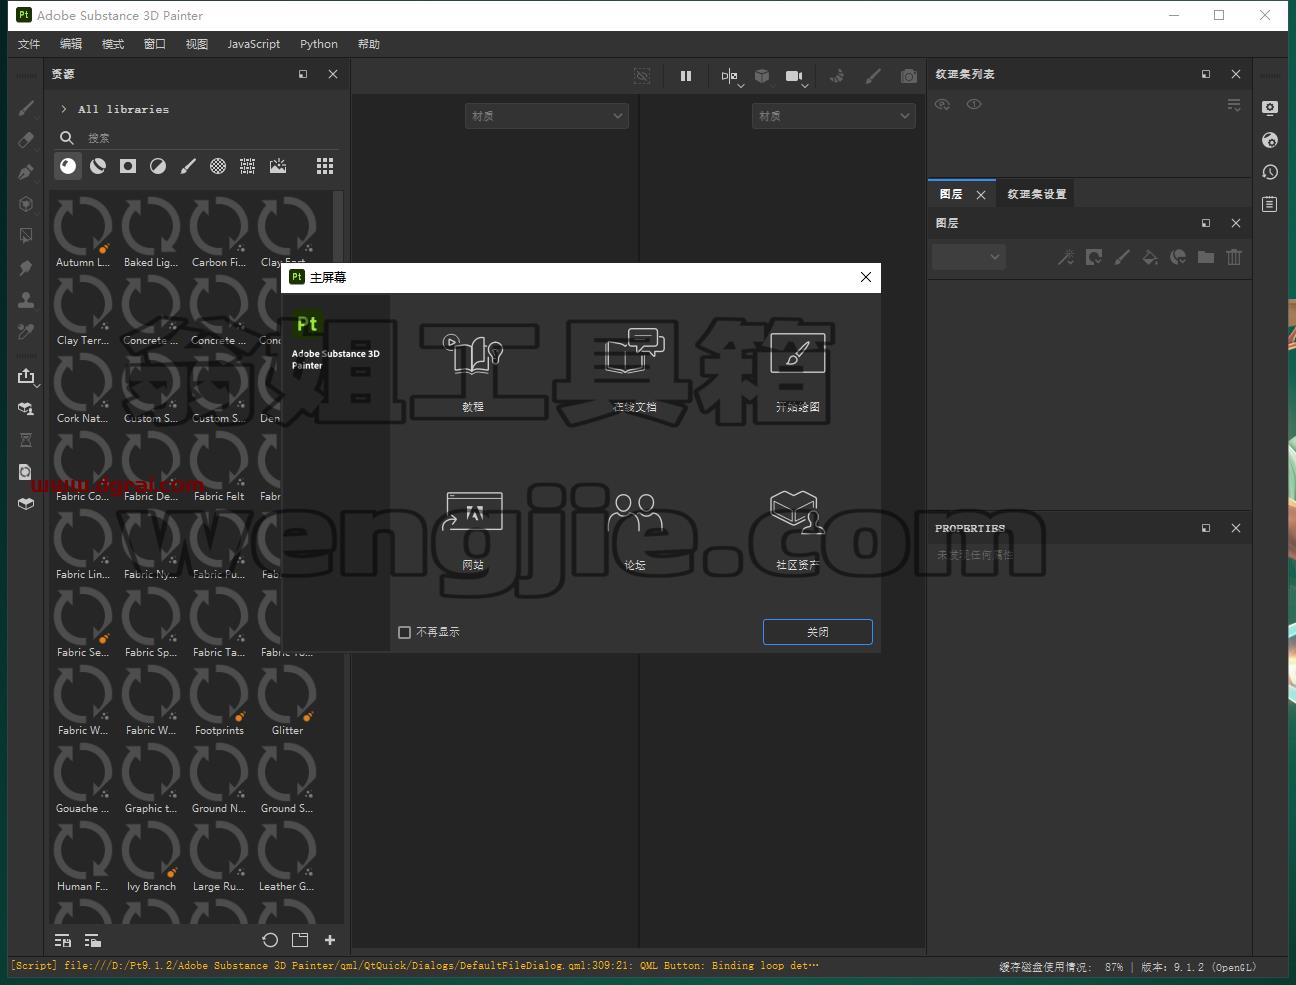
Task: Click 开始绘图 in home dialog
Action: pos(797,371)
